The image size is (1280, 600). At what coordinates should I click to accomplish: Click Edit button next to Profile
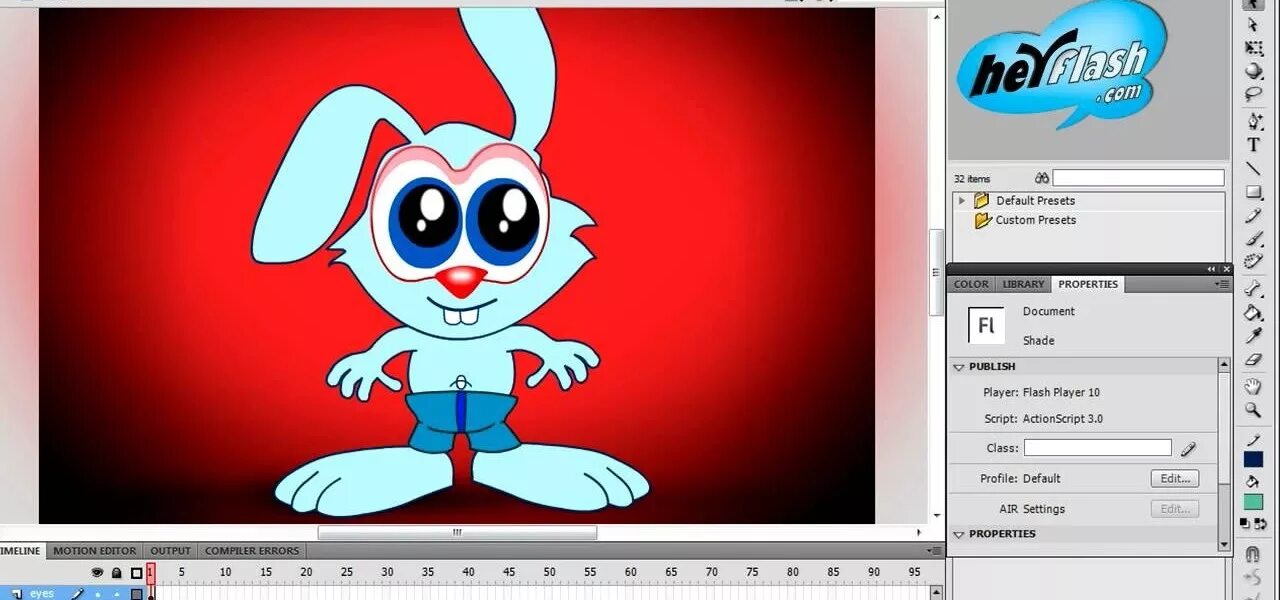1174,479
